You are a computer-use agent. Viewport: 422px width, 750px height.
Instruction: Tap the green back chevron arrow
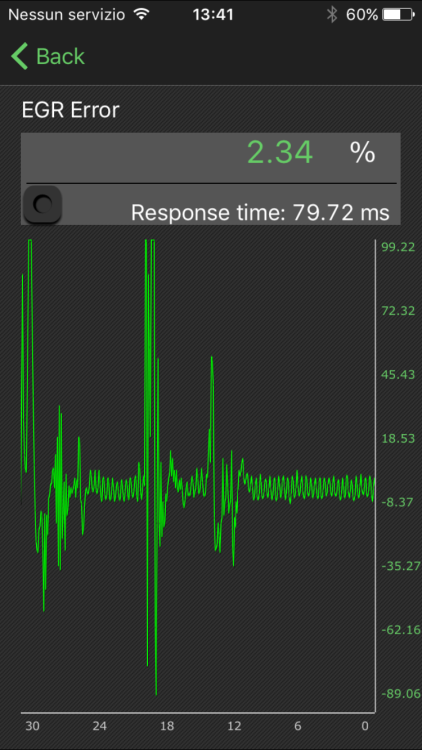20,56
